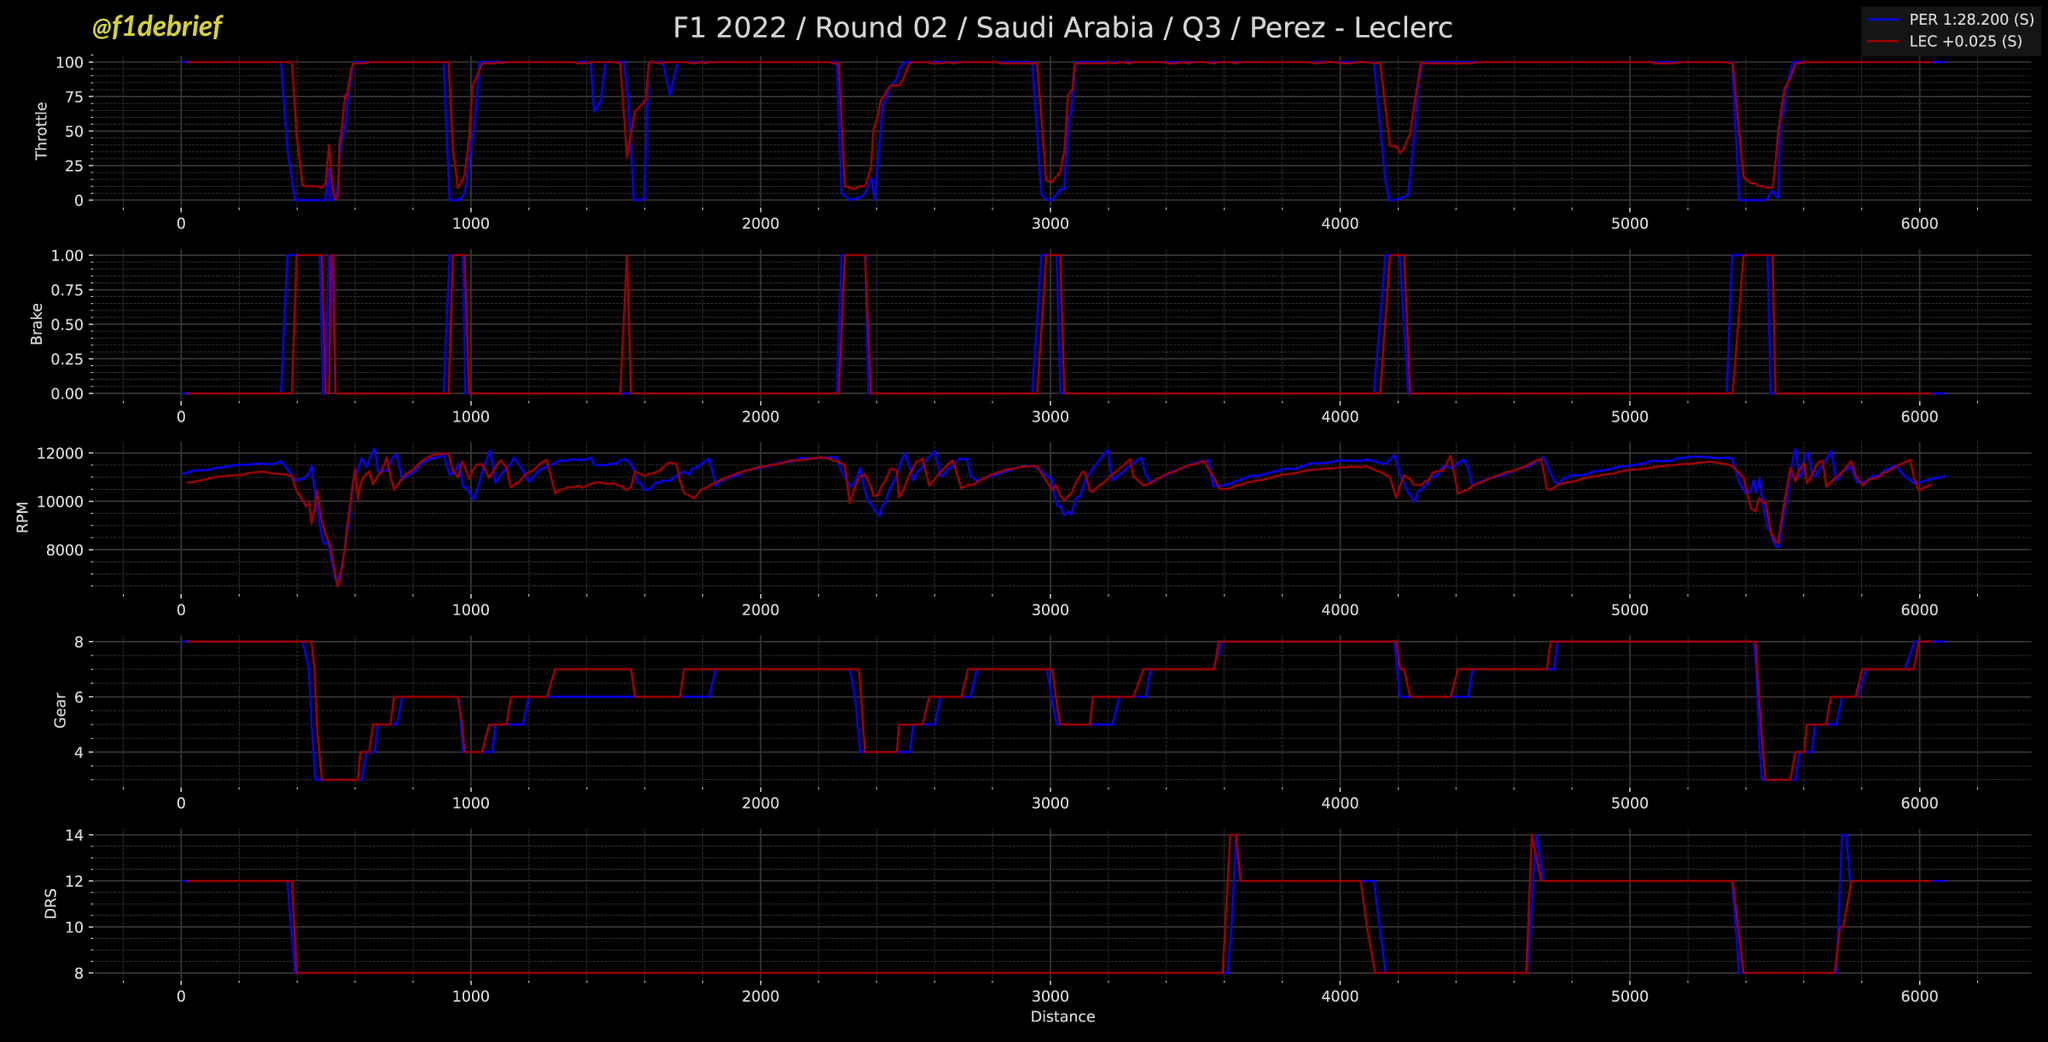Screen dimensions: 2048x1042
Task: Click the Distance x-axis label at the bottom
Action: point(1062,1017)
